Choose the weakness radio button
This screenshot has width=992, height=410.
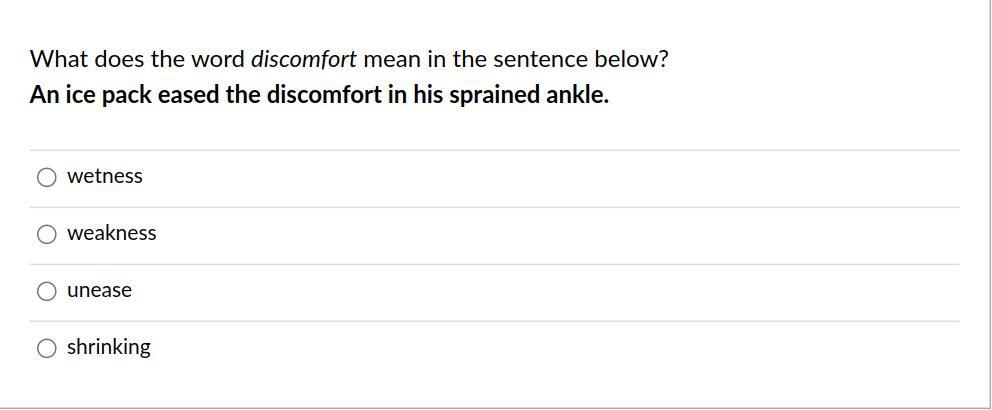tap(47, 234)
